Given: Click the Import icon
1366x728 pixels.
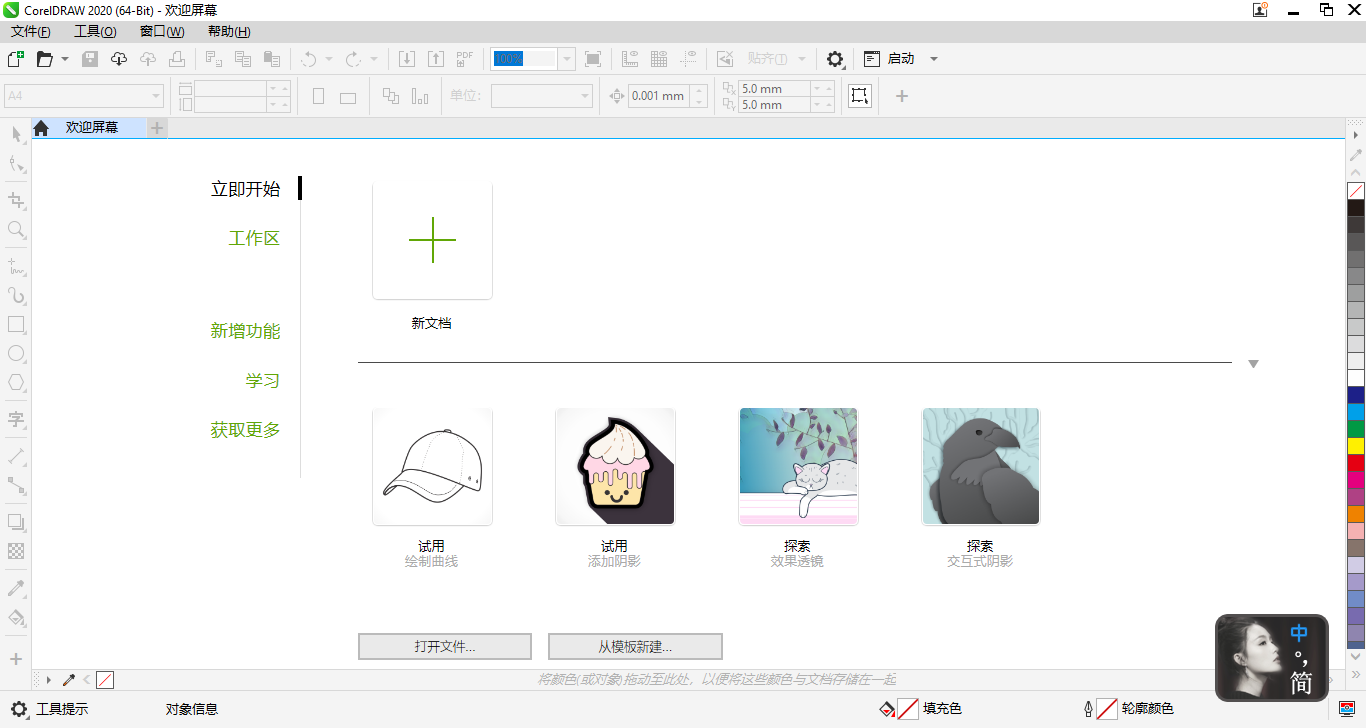Looking at the screenshot, I should 407,59.
